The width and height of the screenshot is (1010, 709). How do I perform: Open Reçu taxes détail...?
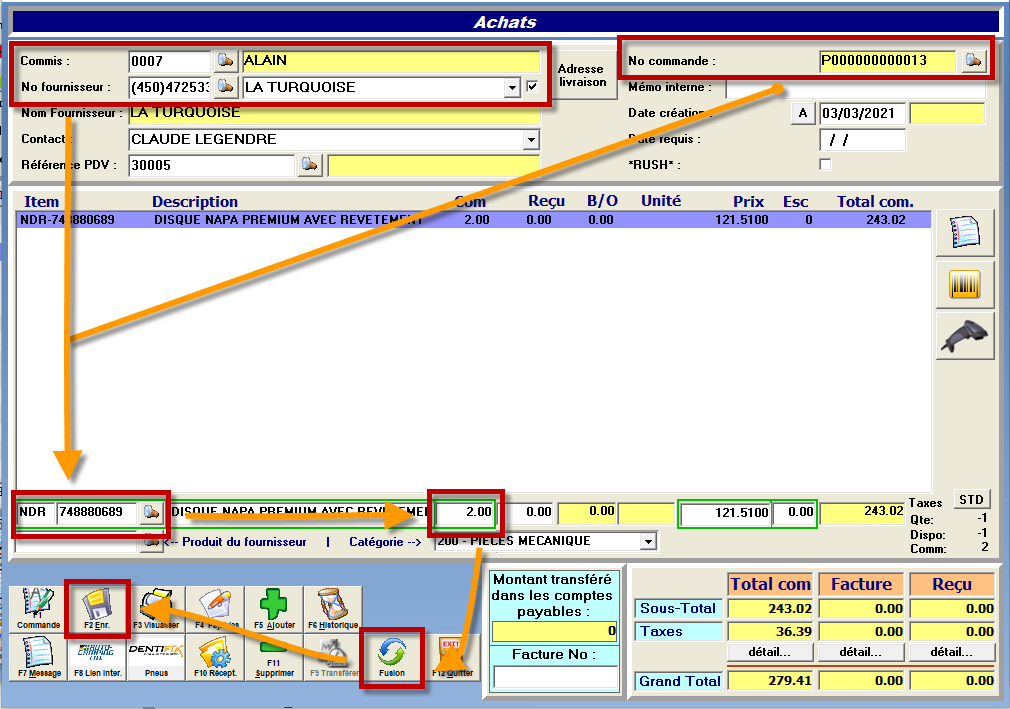951,652
